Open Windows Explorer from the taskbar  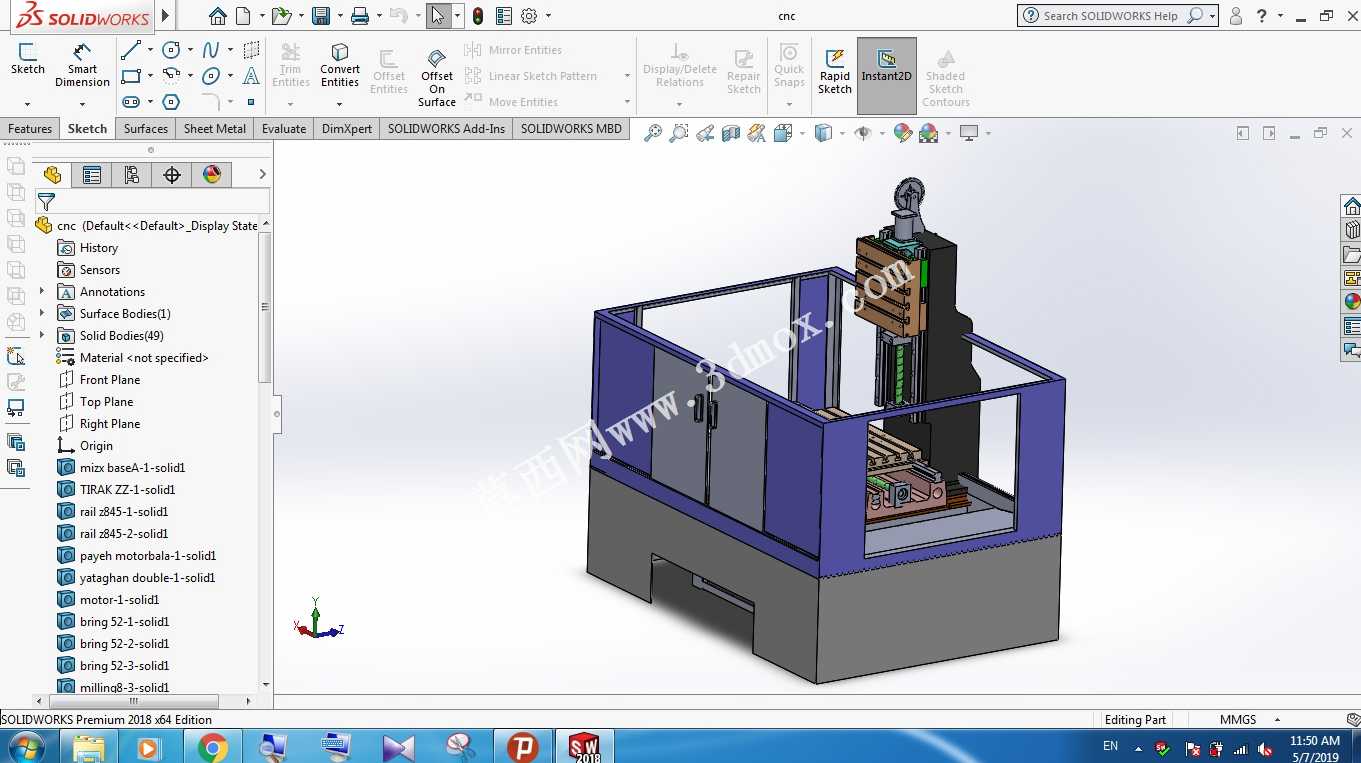coord(89,747)
